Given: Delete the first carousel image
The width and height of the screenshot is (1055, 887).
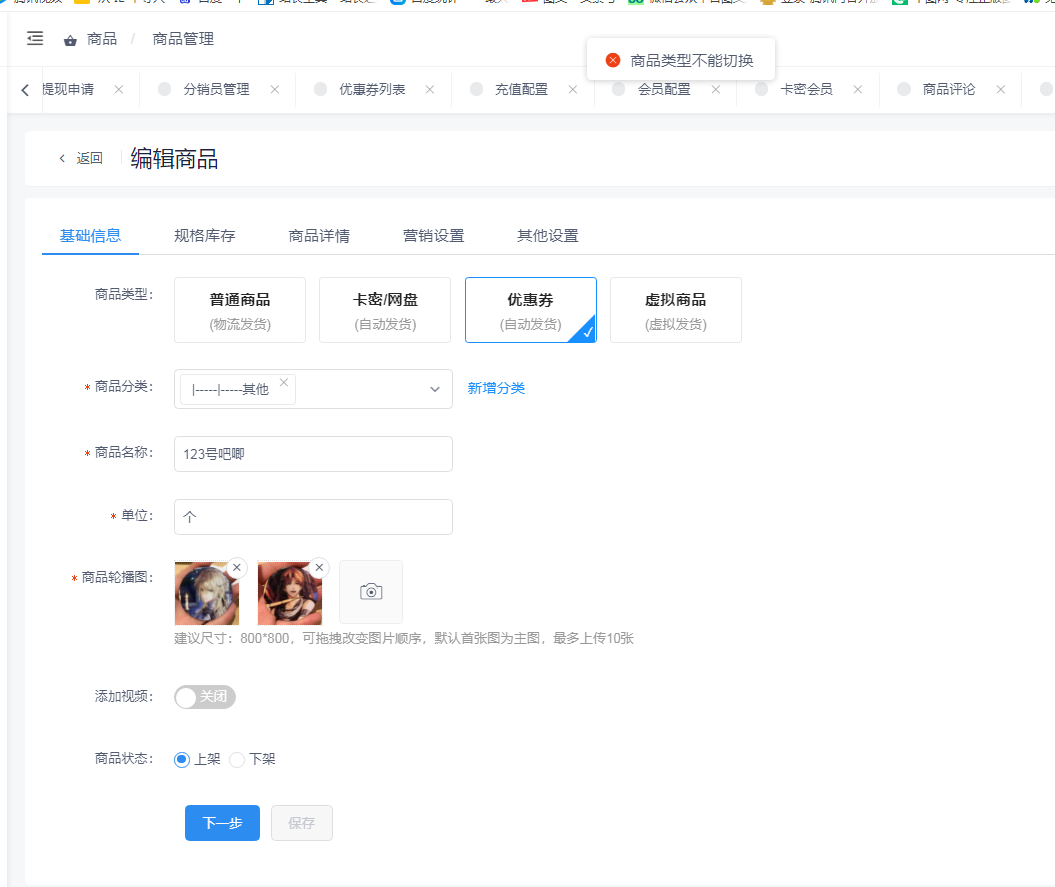Looking at the screenshot, I should click(237, 567).
